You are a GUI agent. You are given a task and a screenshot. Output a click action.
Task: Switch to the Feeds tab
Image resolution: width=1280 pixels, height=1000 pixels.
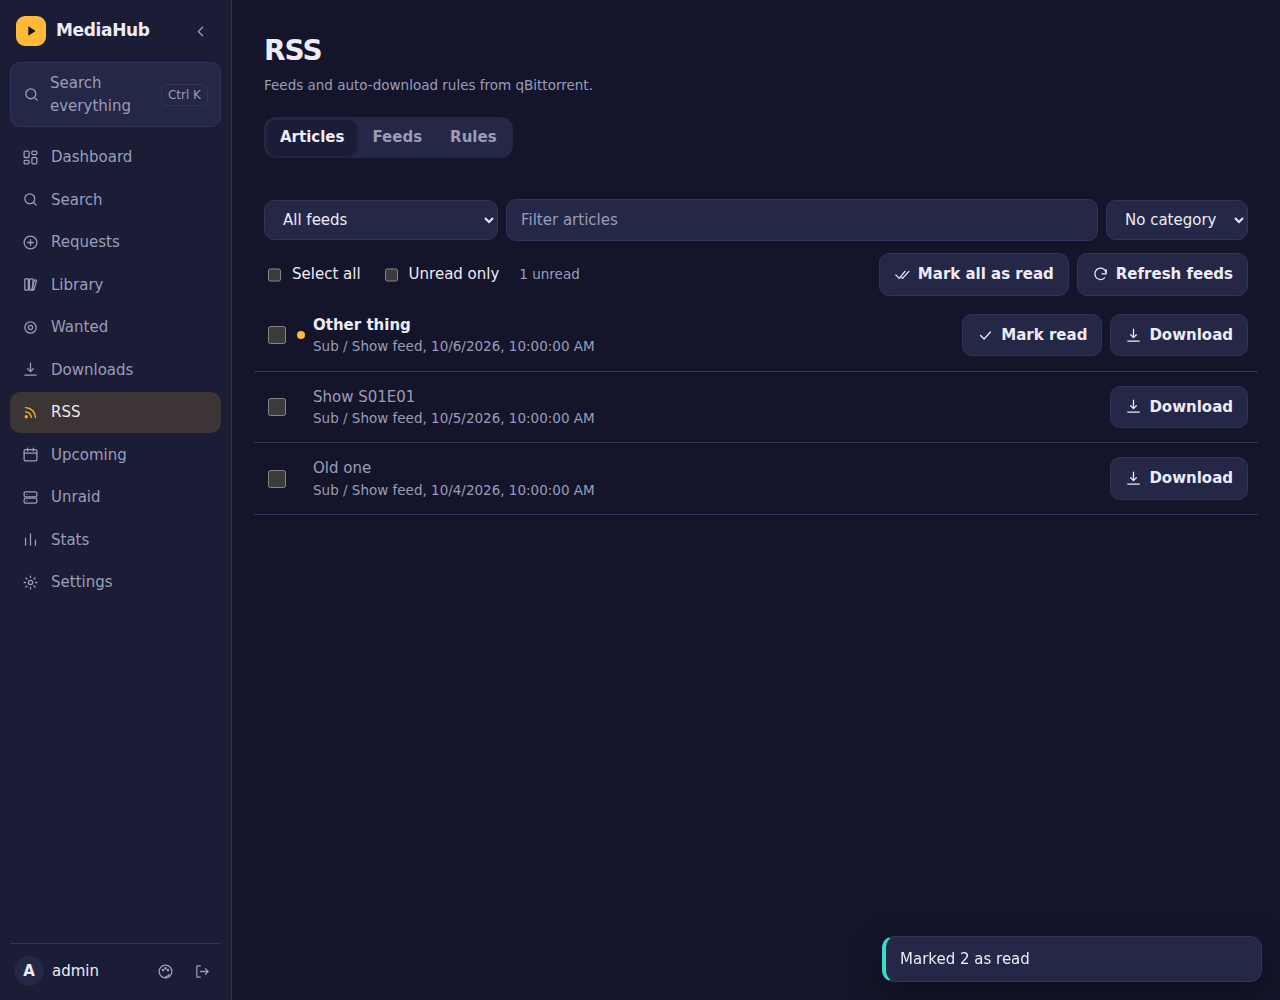397,137
